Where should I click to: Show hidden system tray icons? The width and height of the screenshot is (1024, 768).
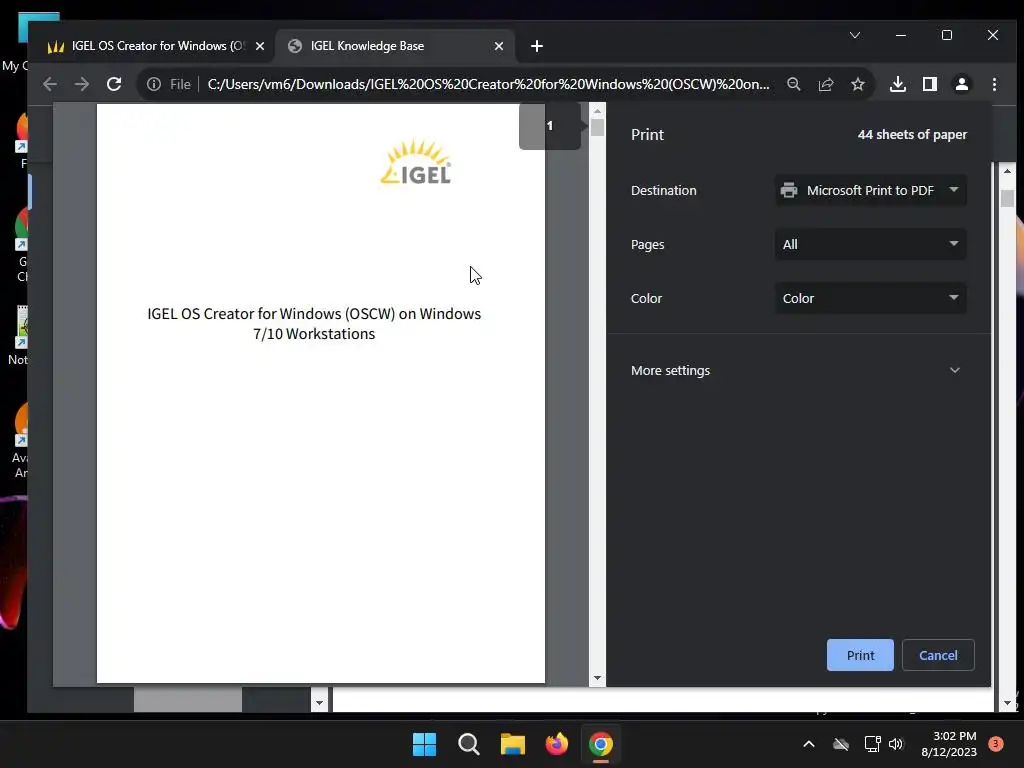pyautogui.click(x=808, y=744)
